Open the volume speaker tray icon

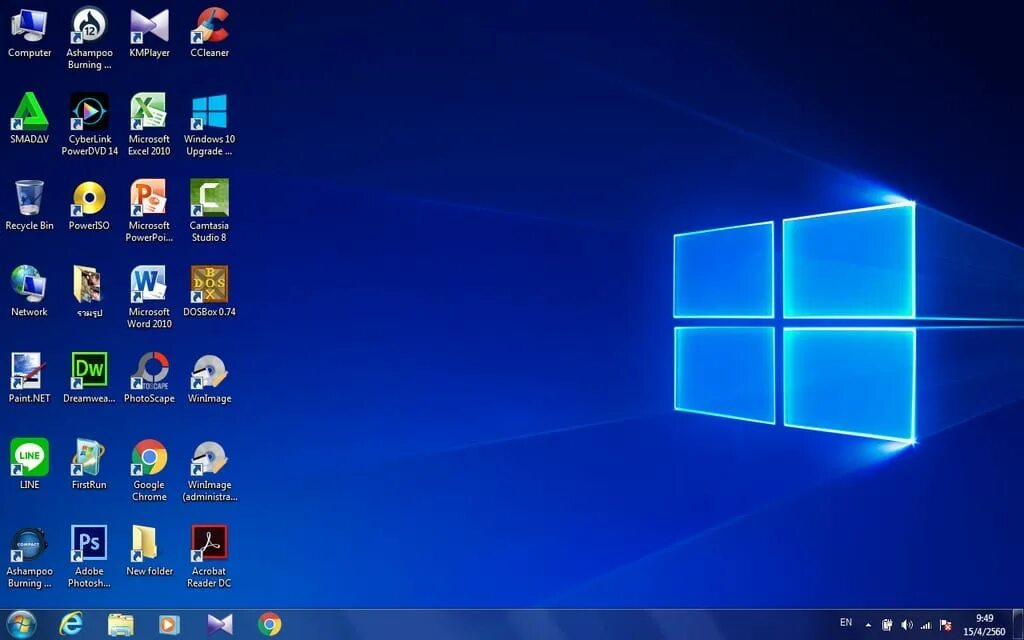[906, 626]
